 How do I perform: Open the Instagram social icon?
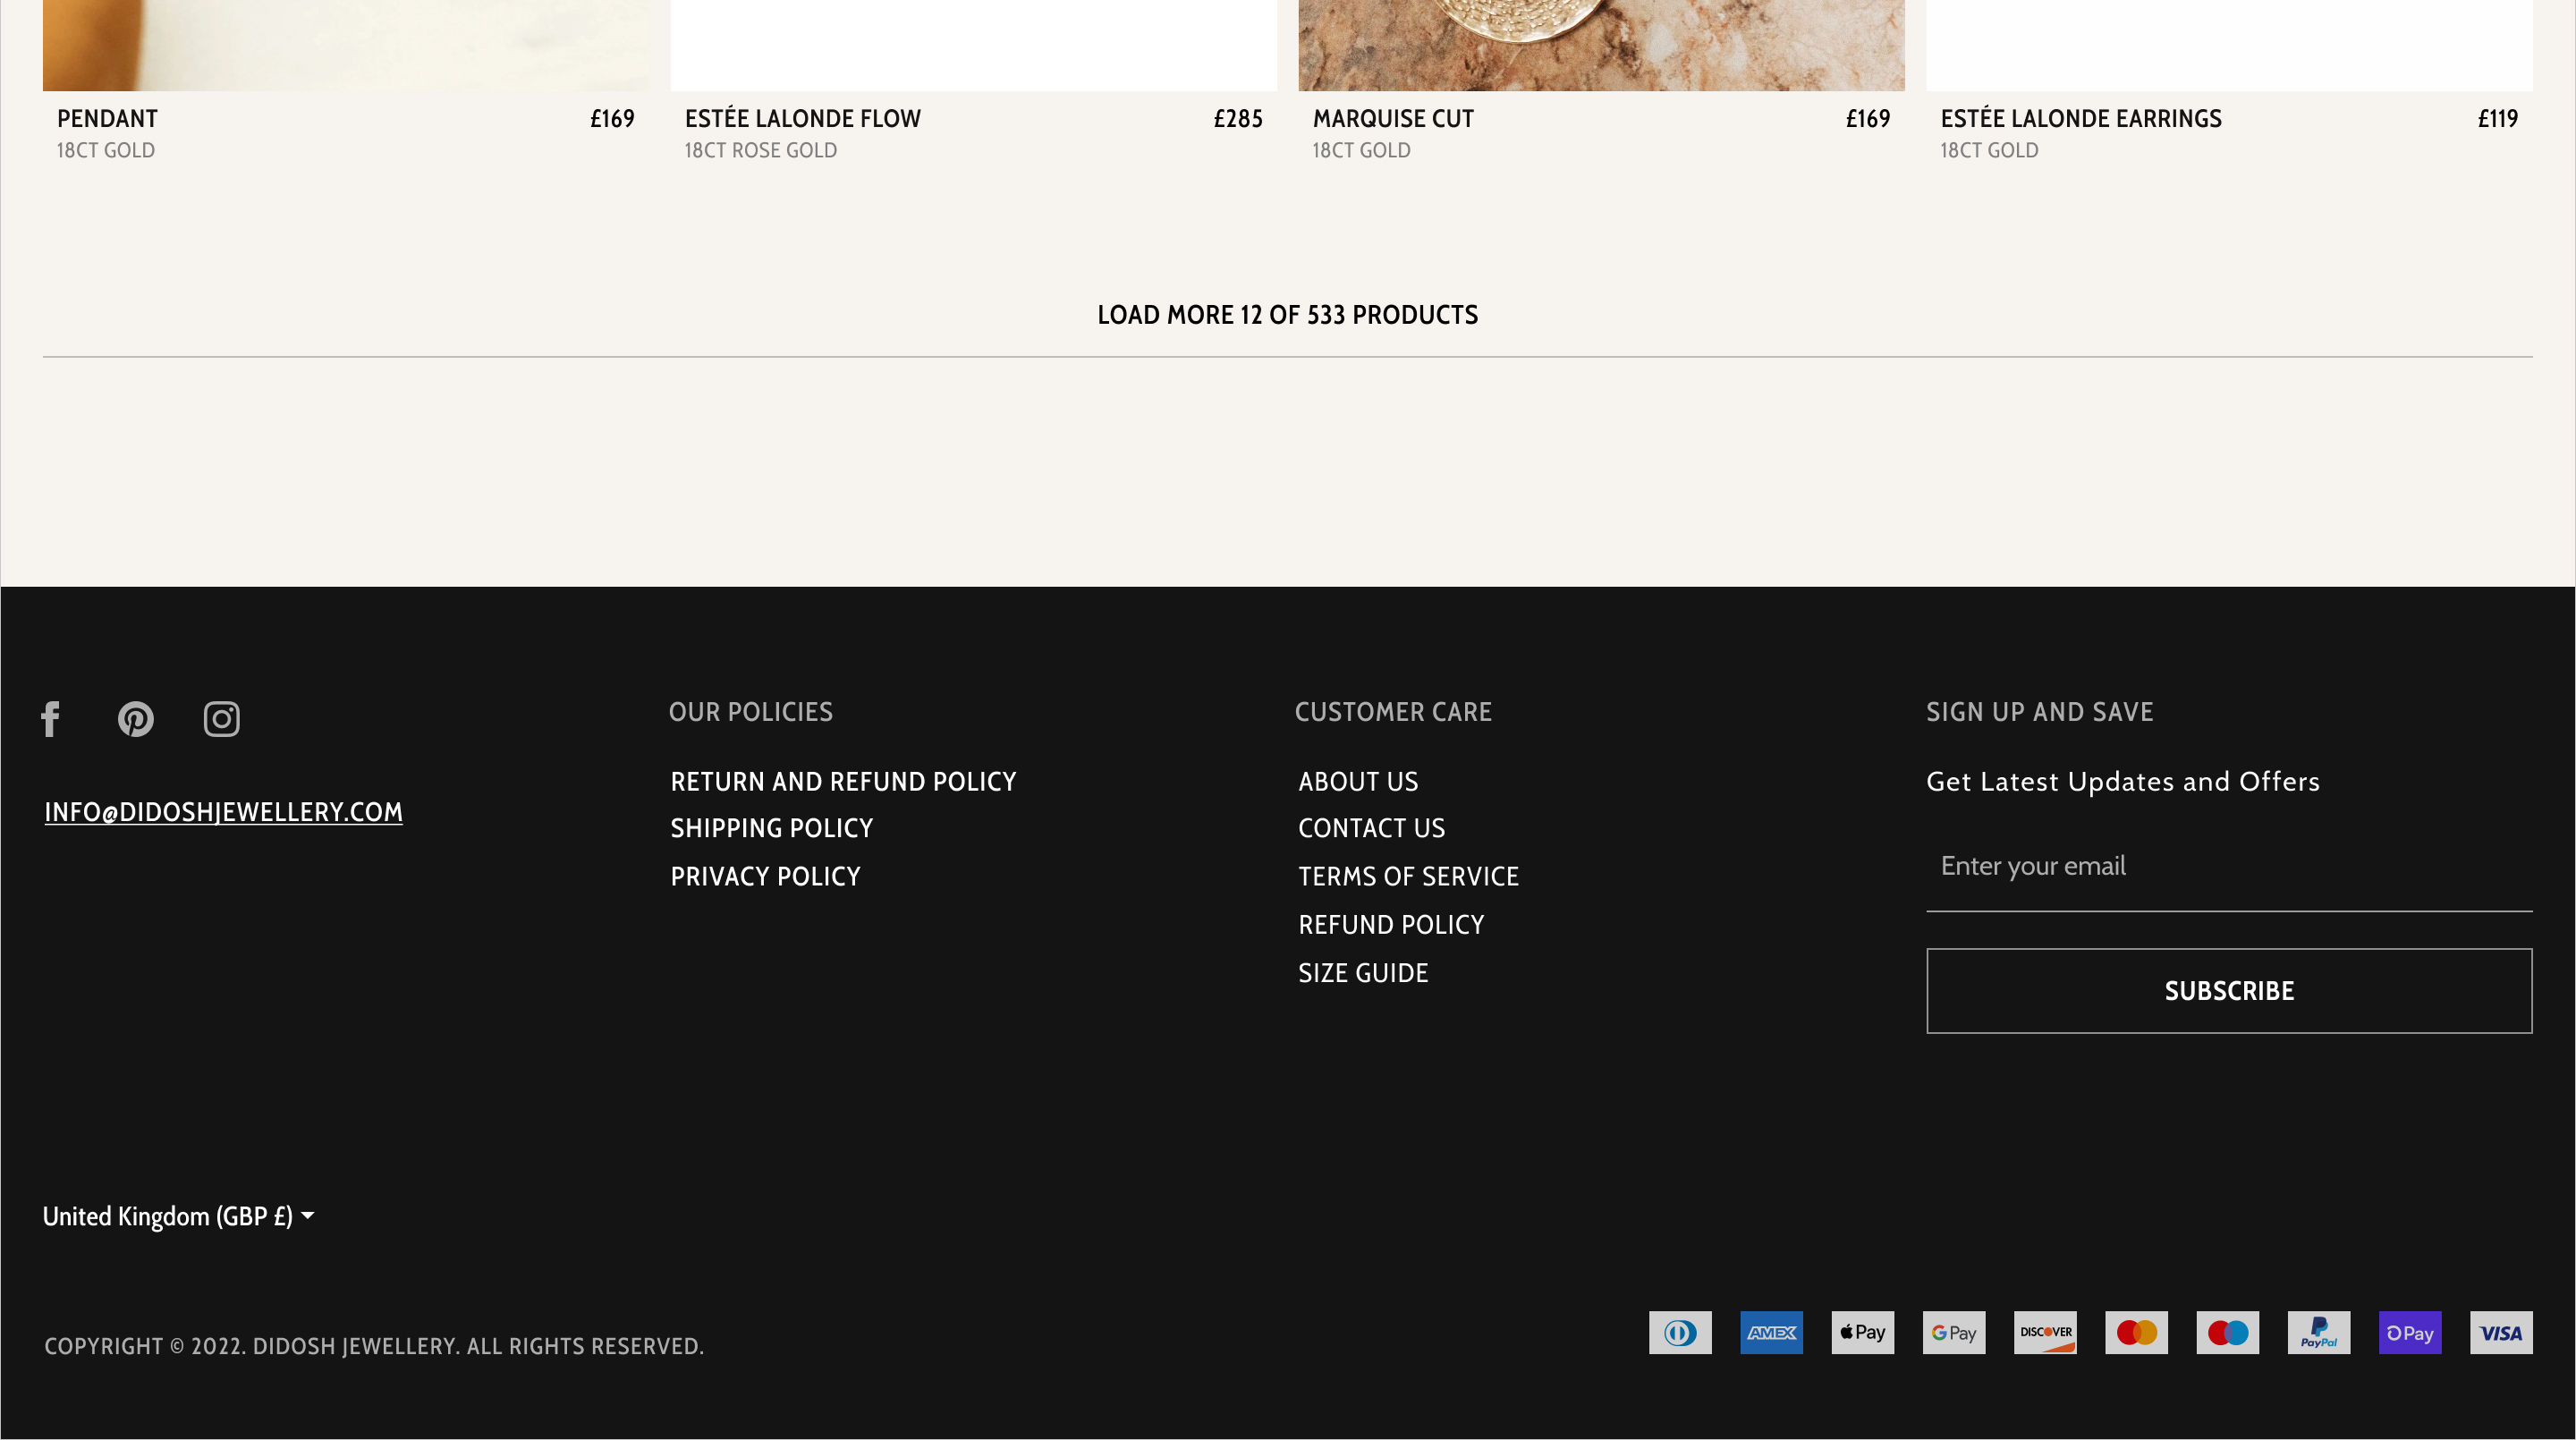(222, 719)
